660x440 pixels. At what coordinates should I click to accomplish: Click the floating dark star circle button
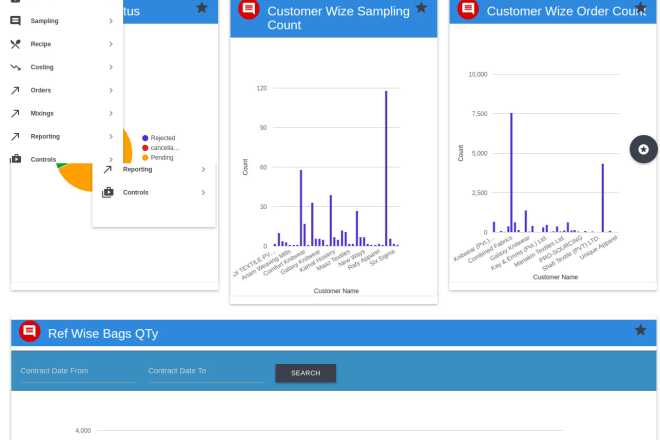(x=643, y=149)
